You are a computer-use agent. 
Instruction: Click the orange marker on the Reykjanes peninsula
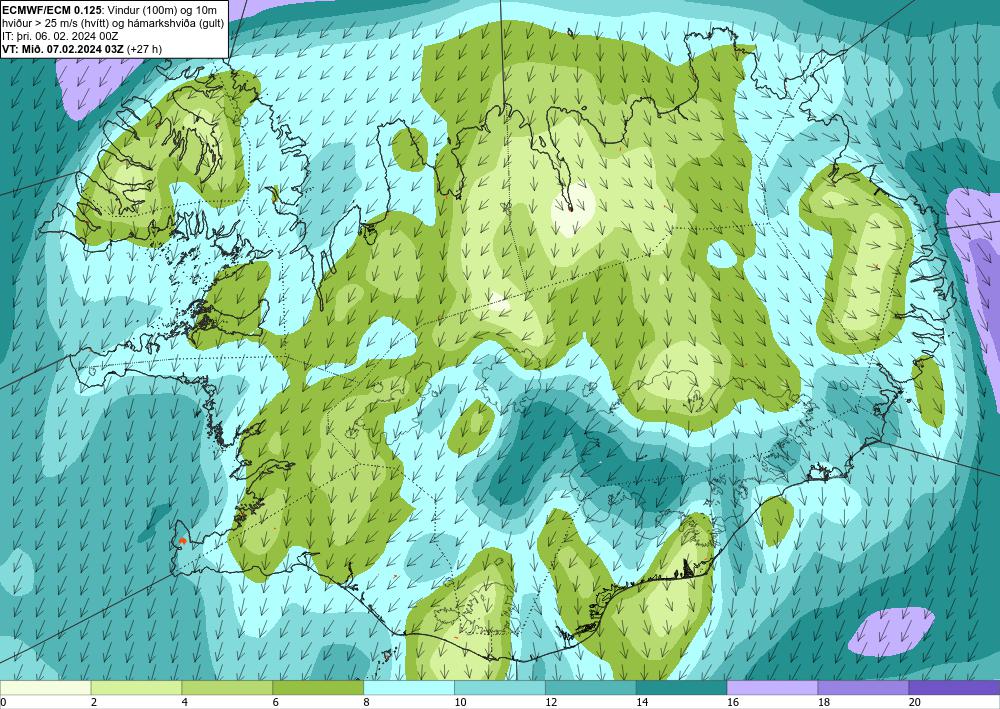click(x=182, y=540)
